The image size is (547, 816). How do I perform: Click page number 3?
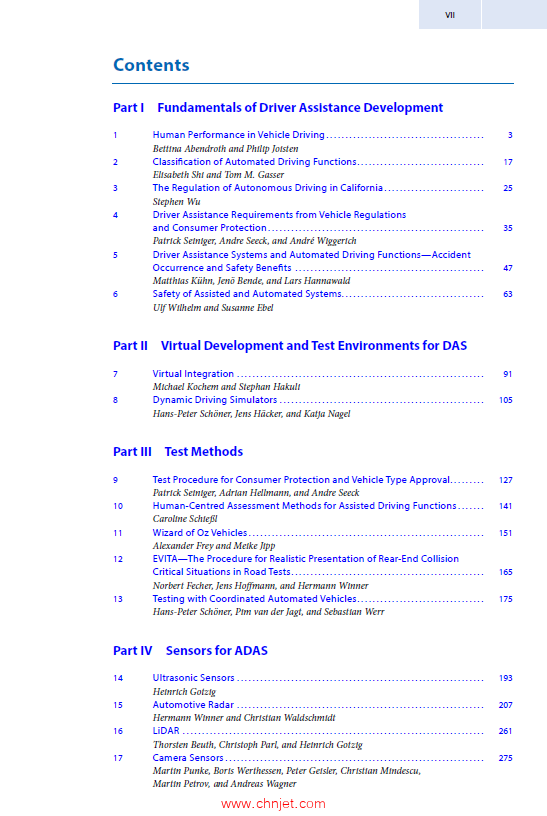pyautogui.click(x=510, y=135)
